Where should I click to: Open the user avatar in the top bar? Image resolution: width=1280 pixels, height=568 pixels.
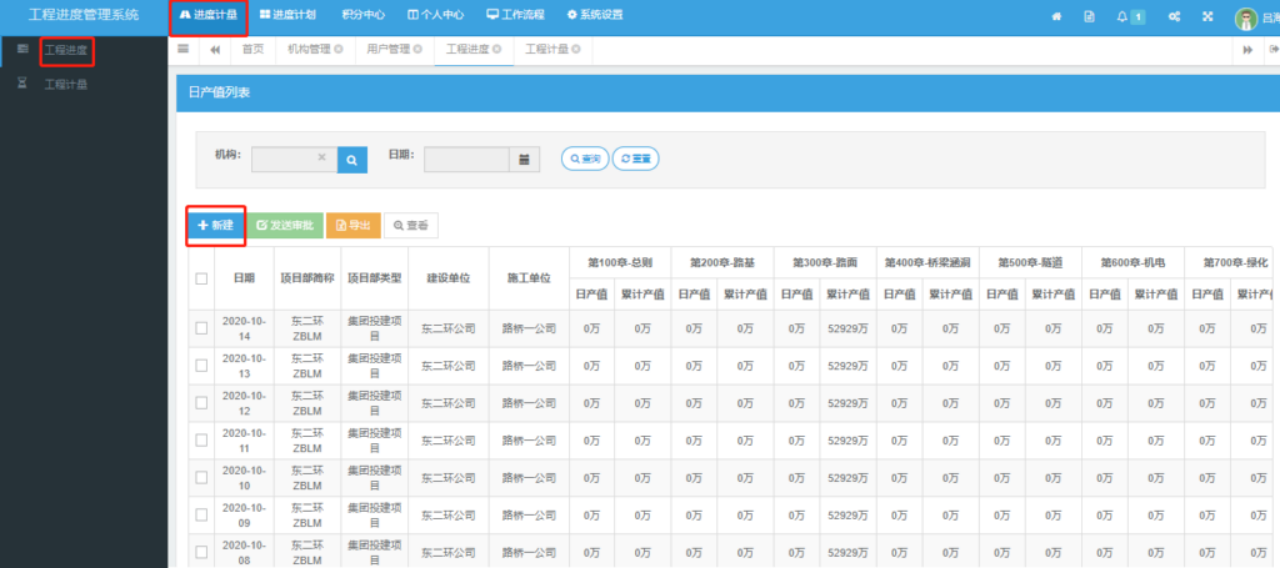click(1246, 18)
